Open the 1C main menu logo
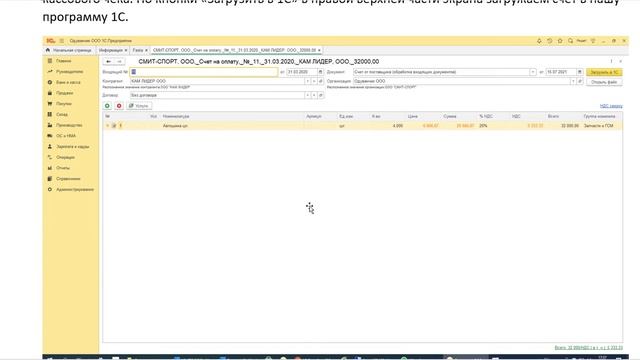The image size is (640, 360). 50,41
